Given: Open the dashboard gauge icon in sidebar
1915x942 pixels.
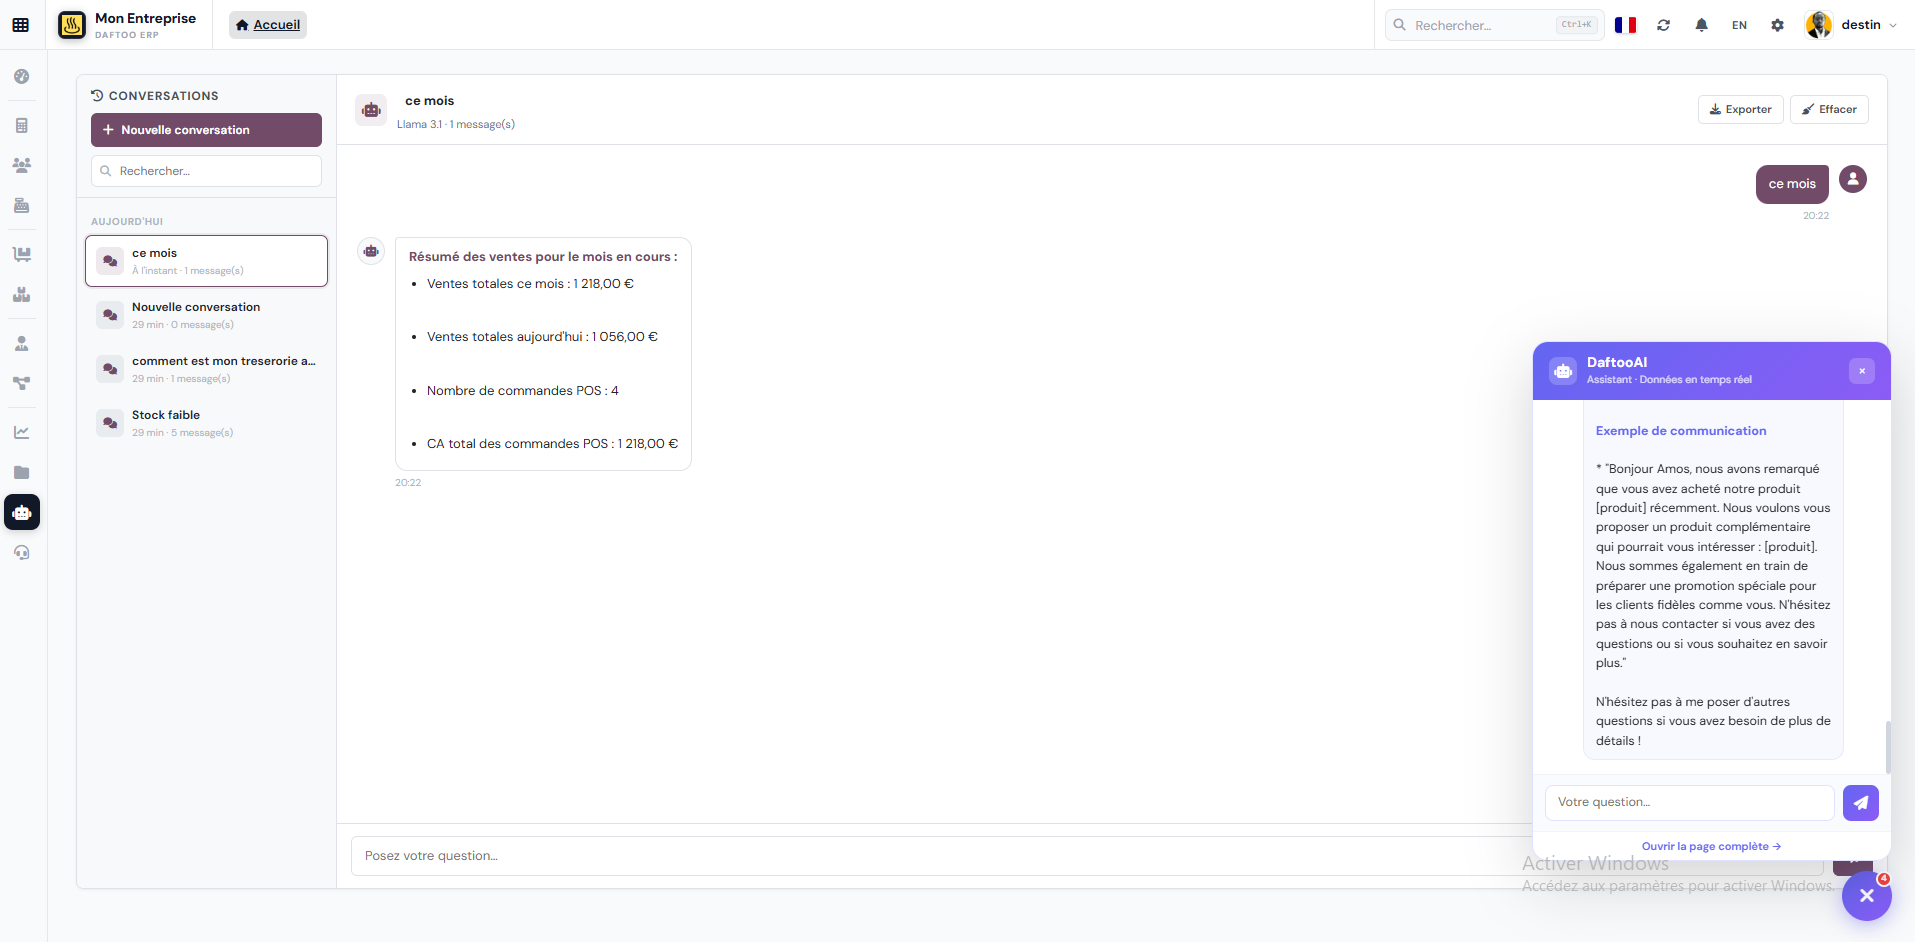Looking at the screenshot, I should coord(22,77).
